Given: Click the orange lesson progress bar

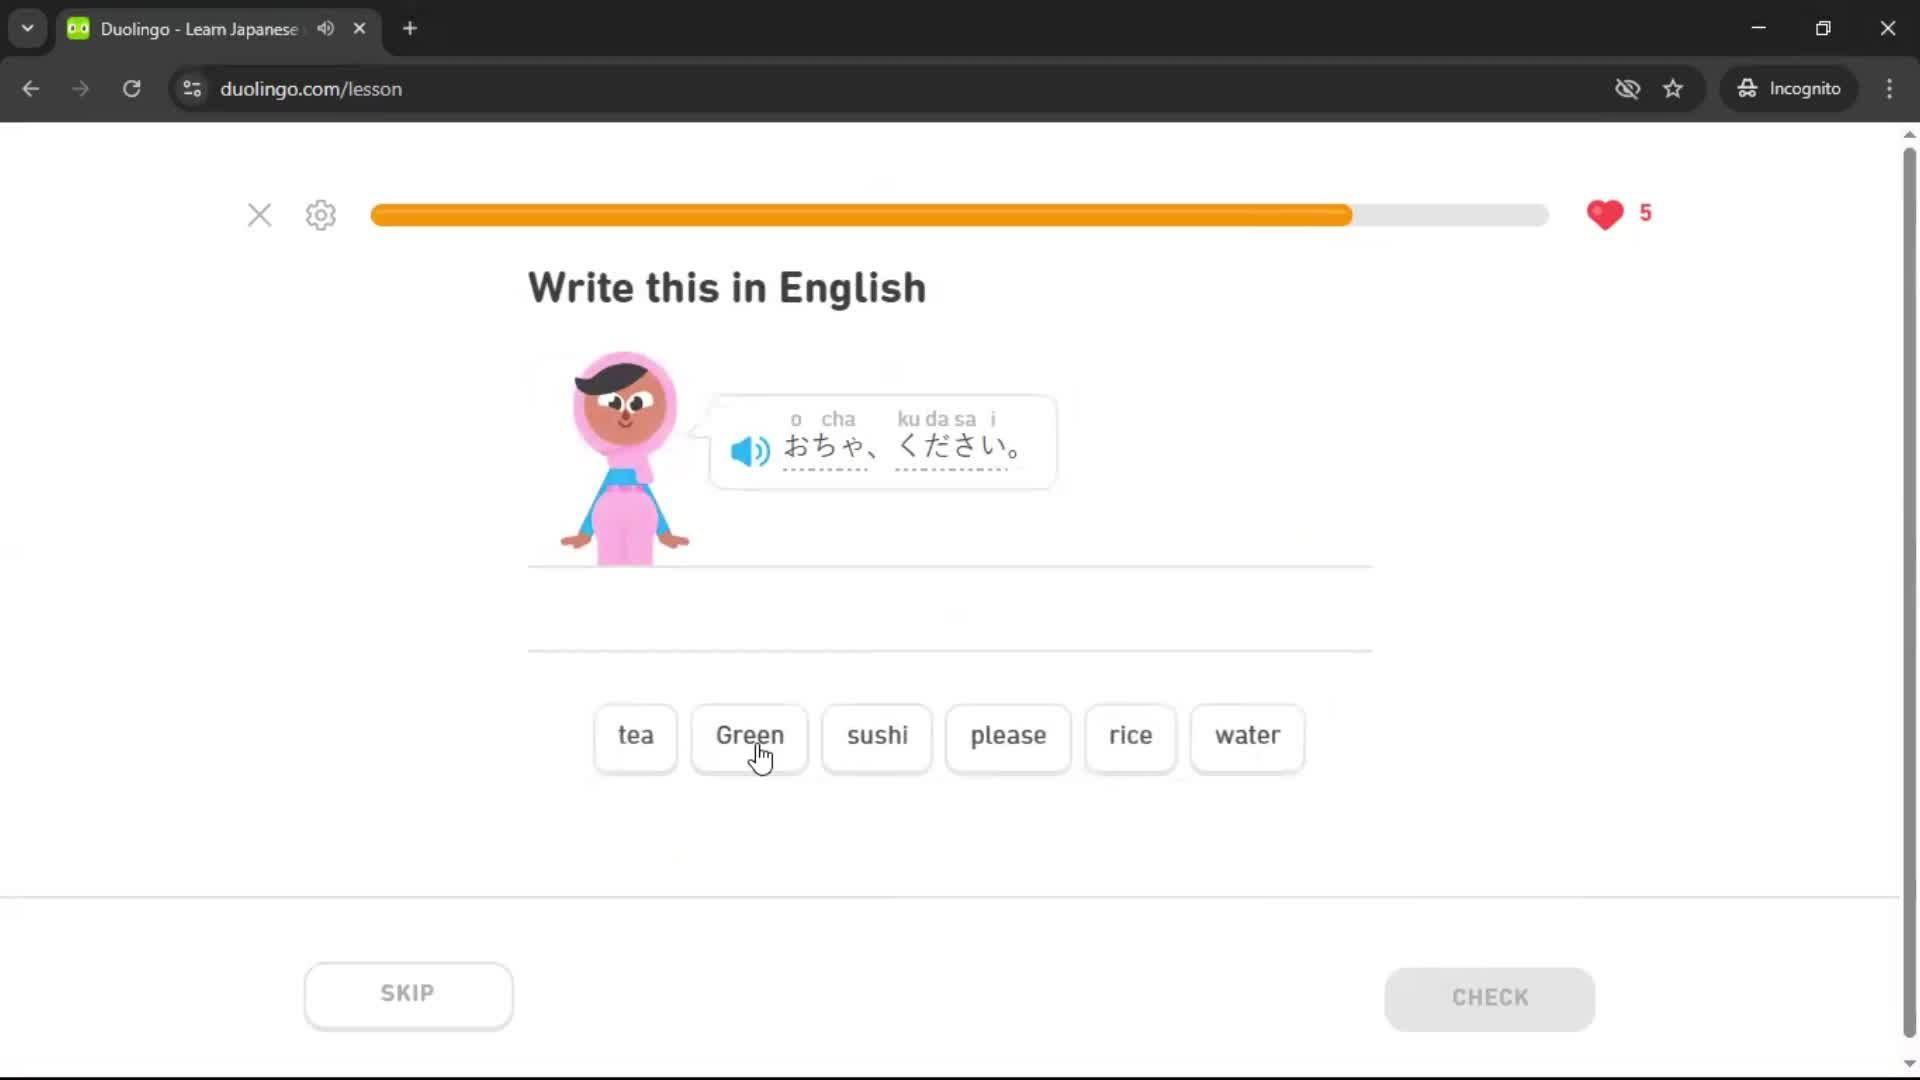Looking at the screenshot, I should (860, 215).
